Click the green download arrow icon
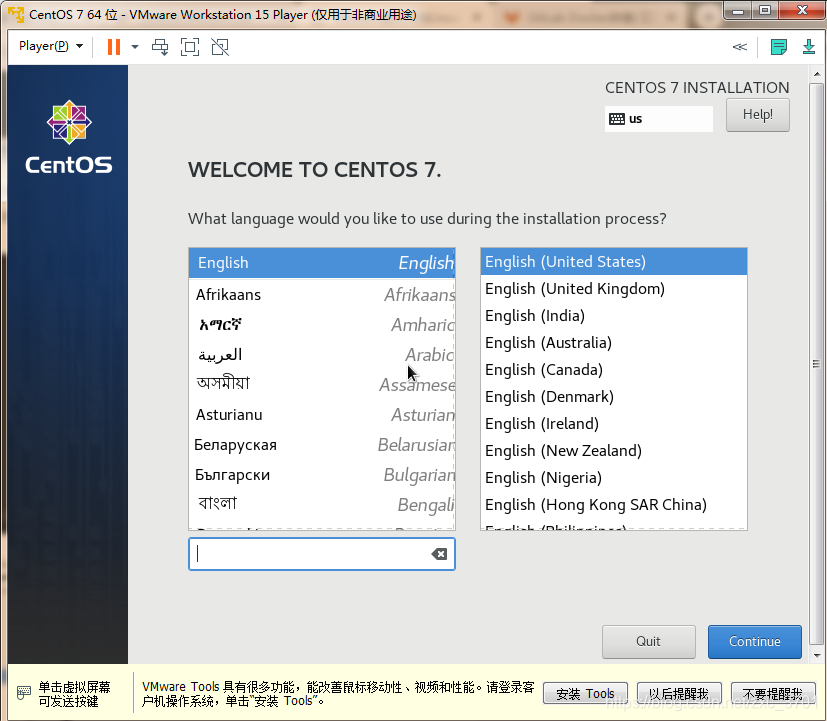Screen dimensions: 827x721 pyautogui.click(x=809, y=47)
